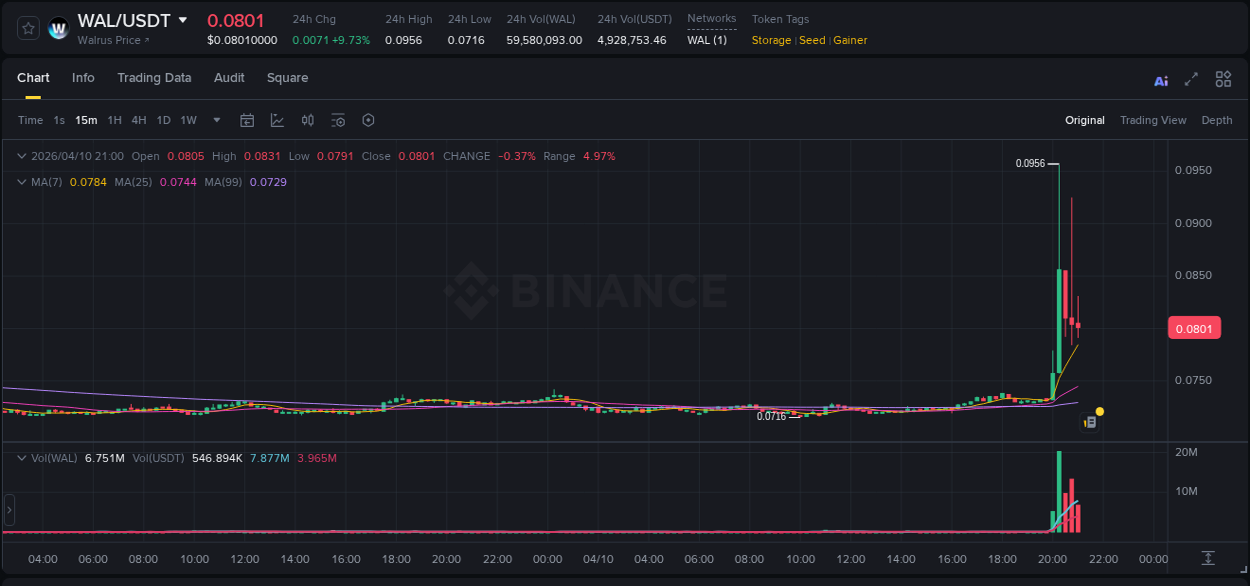Screen dimensions: 1250x586
Task: Open the widget layout picker
Action: pos(1223,79)
